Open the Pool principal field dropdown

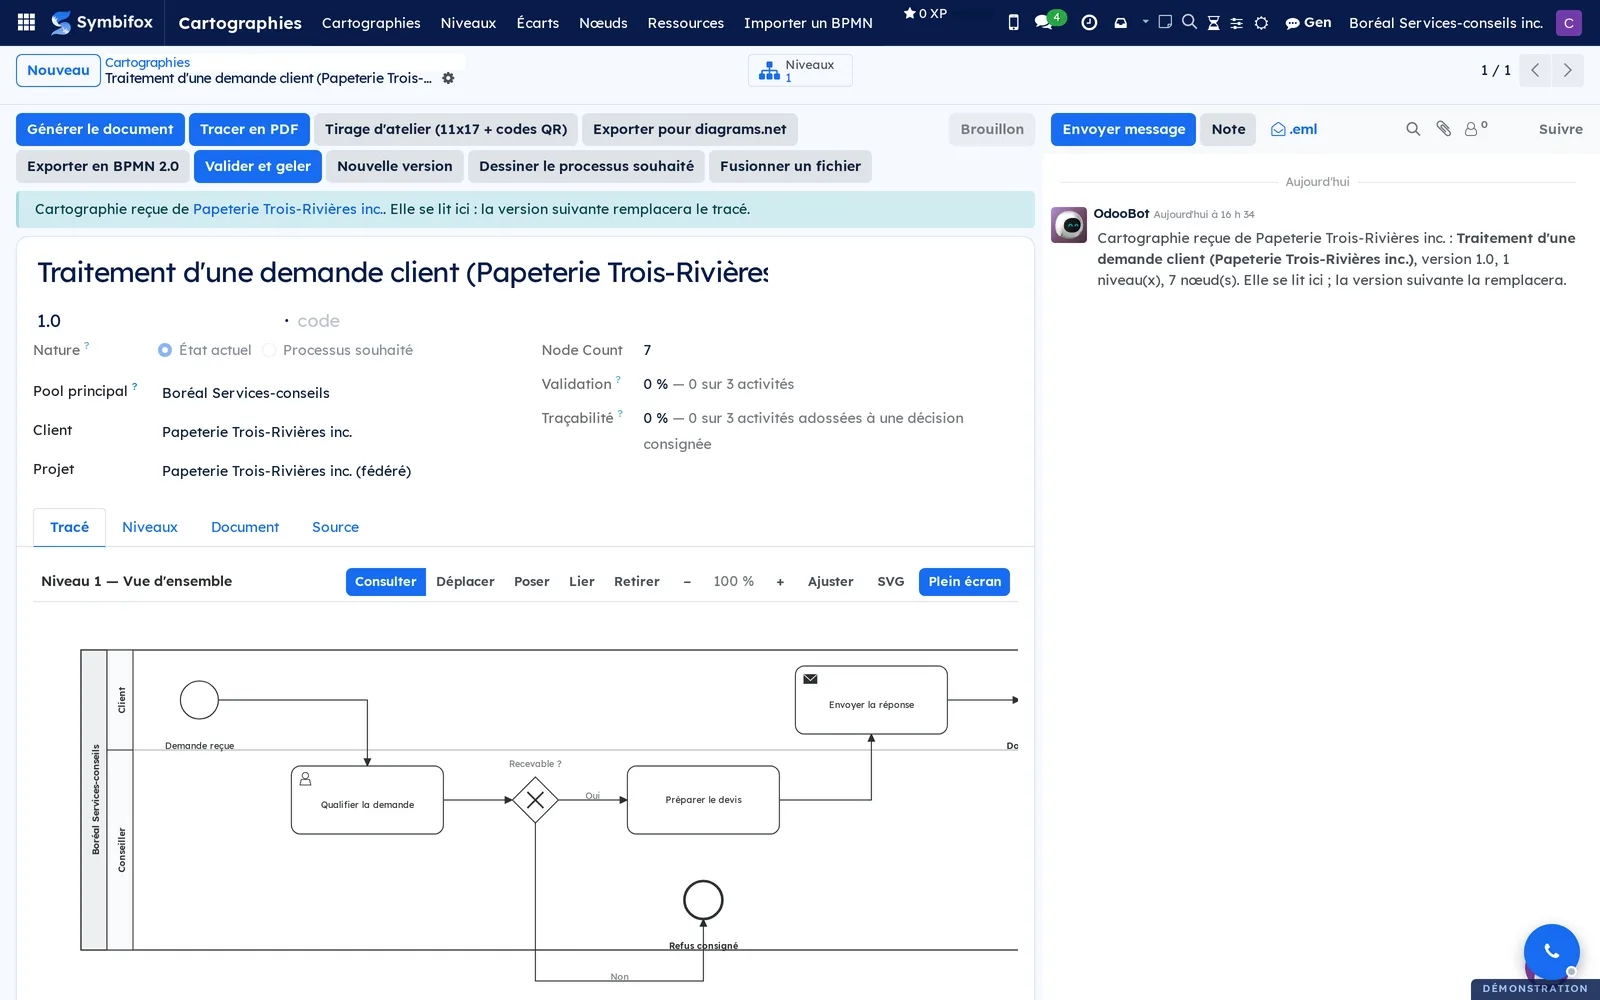(335, 393)
